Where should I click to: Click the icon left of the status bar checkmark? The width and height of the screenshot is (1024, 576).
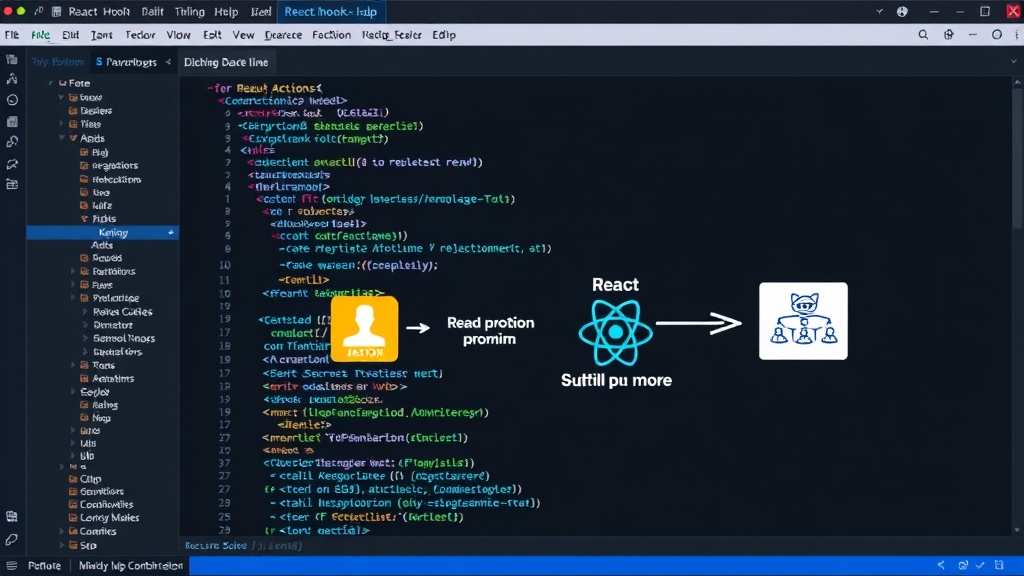pyautogui.click(x=963, y=566)
